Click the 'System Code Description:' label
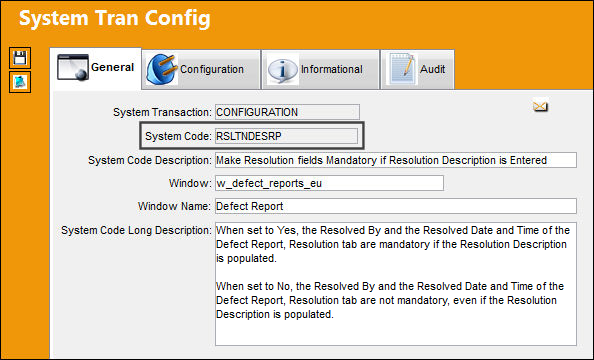The image size is (594, 360). (x=150, y=160)
